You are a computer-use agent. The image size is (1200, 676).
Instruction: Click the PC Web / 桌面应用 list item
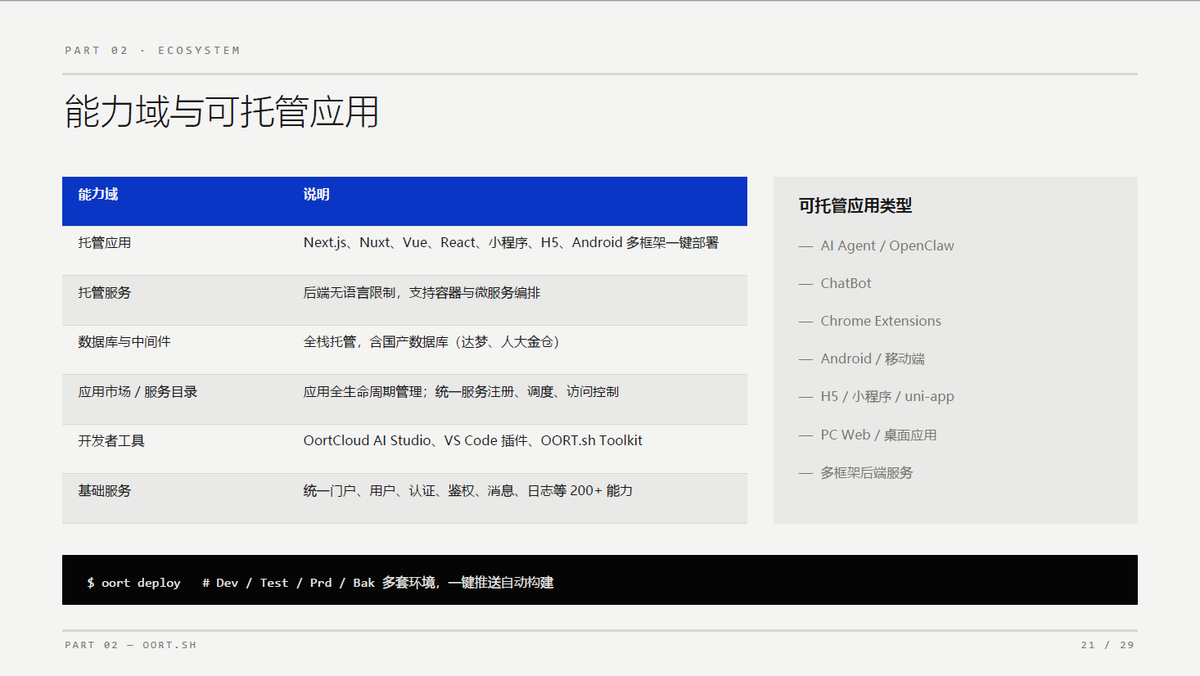click(867, 434)
